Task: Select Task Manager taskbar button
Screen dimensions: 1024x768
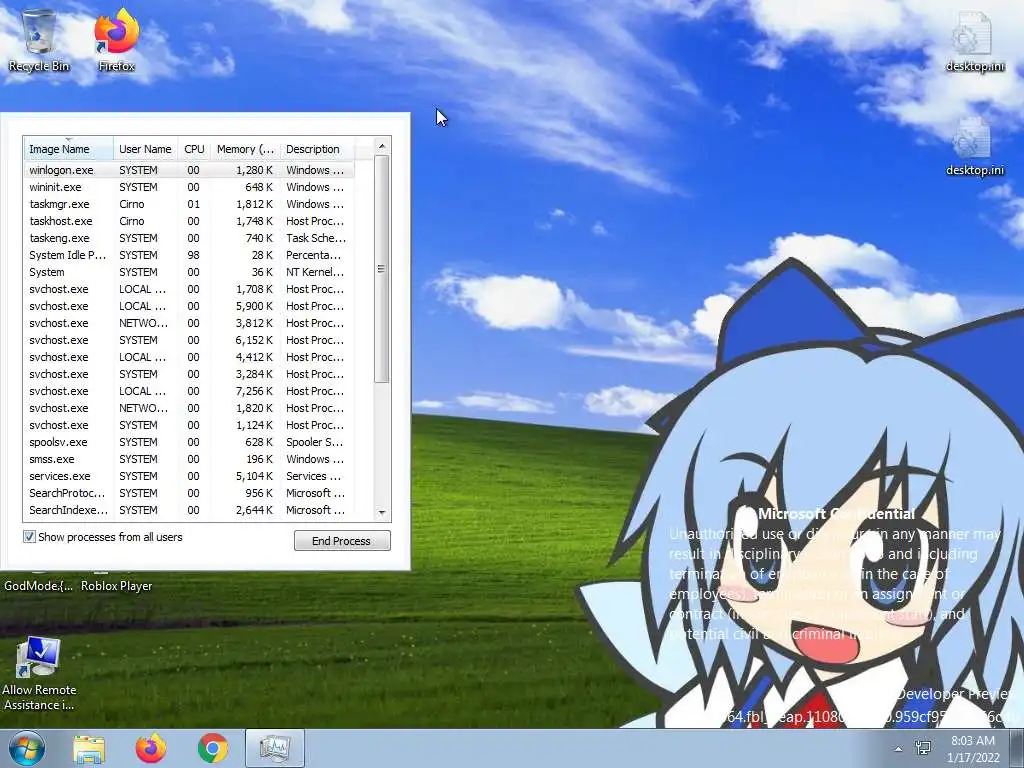Action: point(275,749)
